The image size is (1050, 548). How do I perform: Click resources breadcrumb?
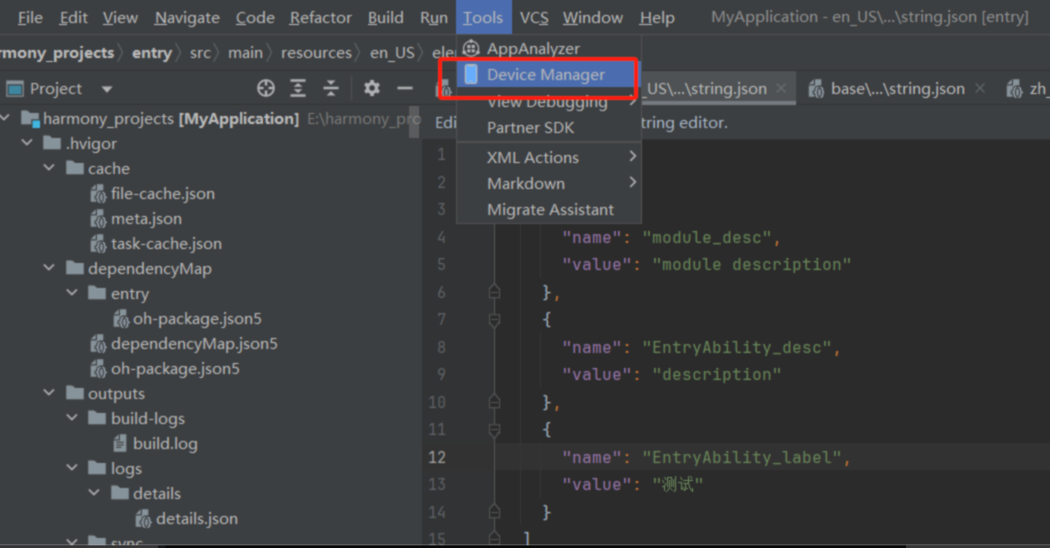(316, 52)
